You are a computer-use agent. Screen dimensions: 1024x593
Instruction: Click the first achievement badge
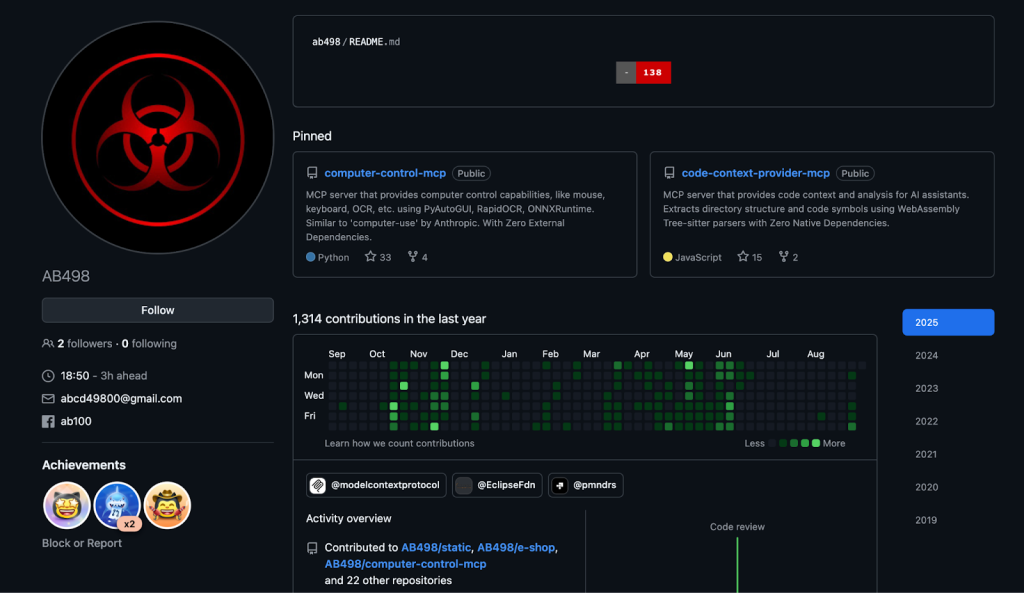67,505
